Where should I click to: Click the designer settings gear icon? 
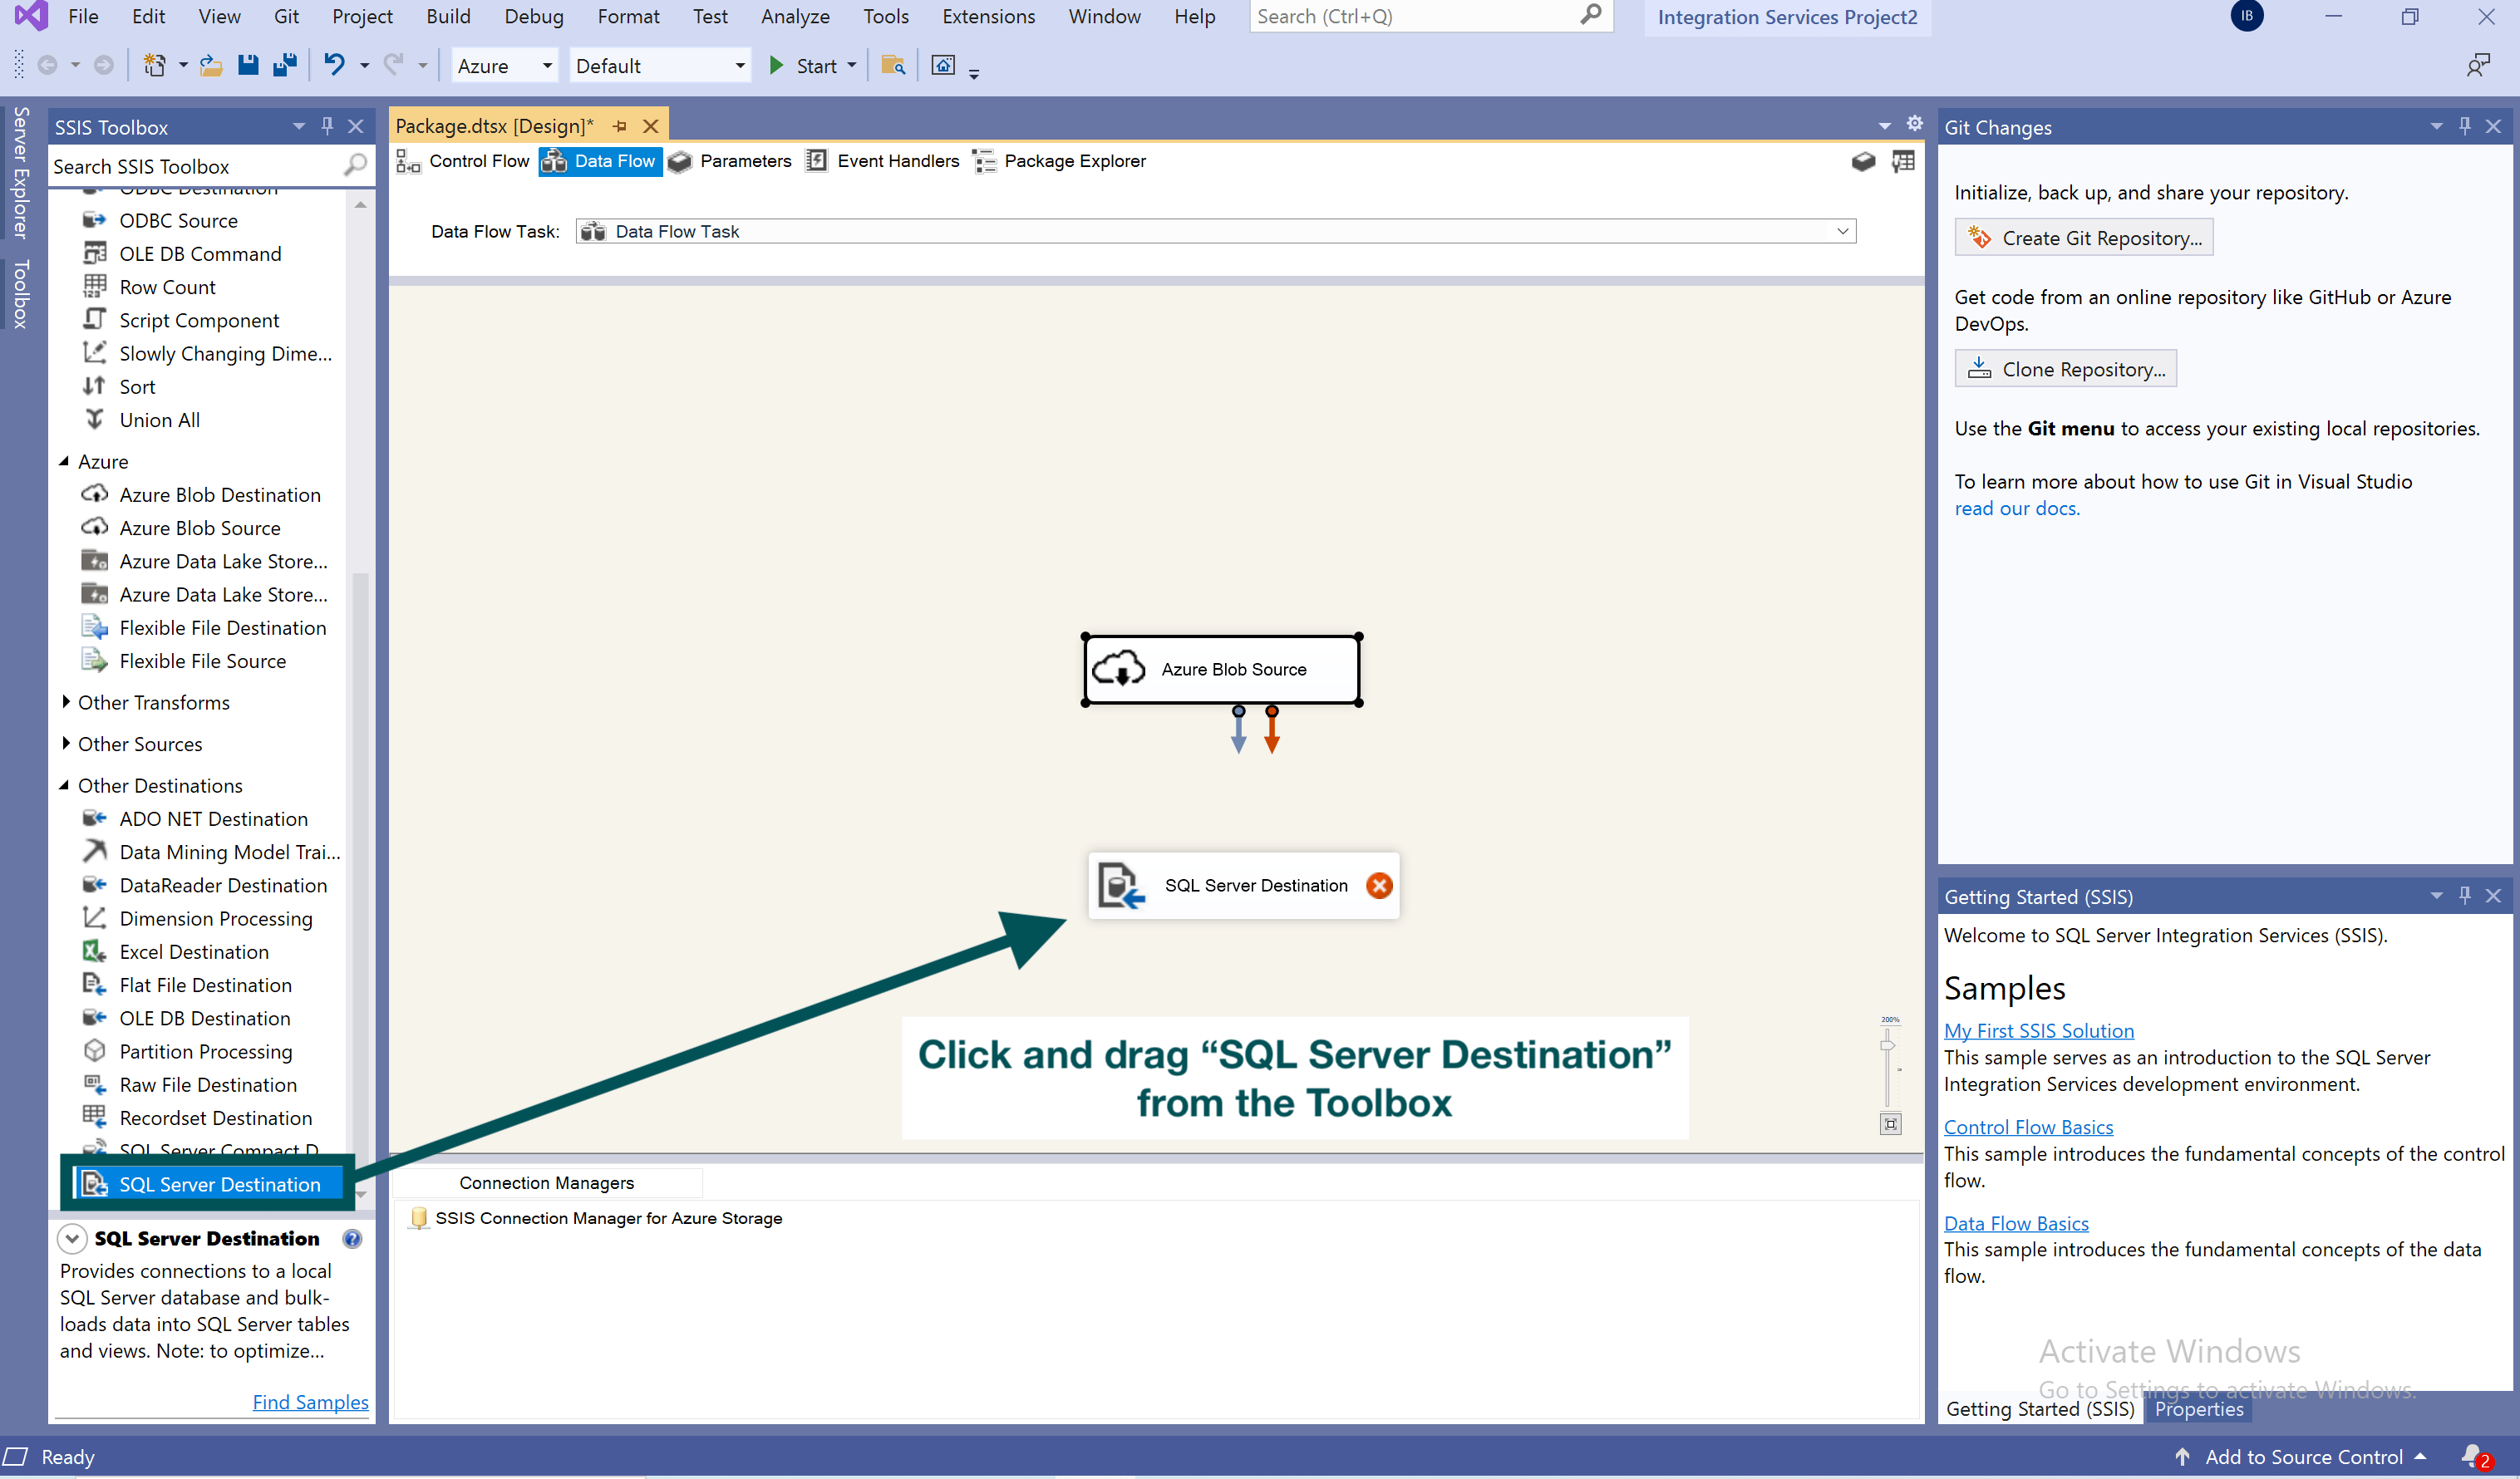click(1914, 124)
